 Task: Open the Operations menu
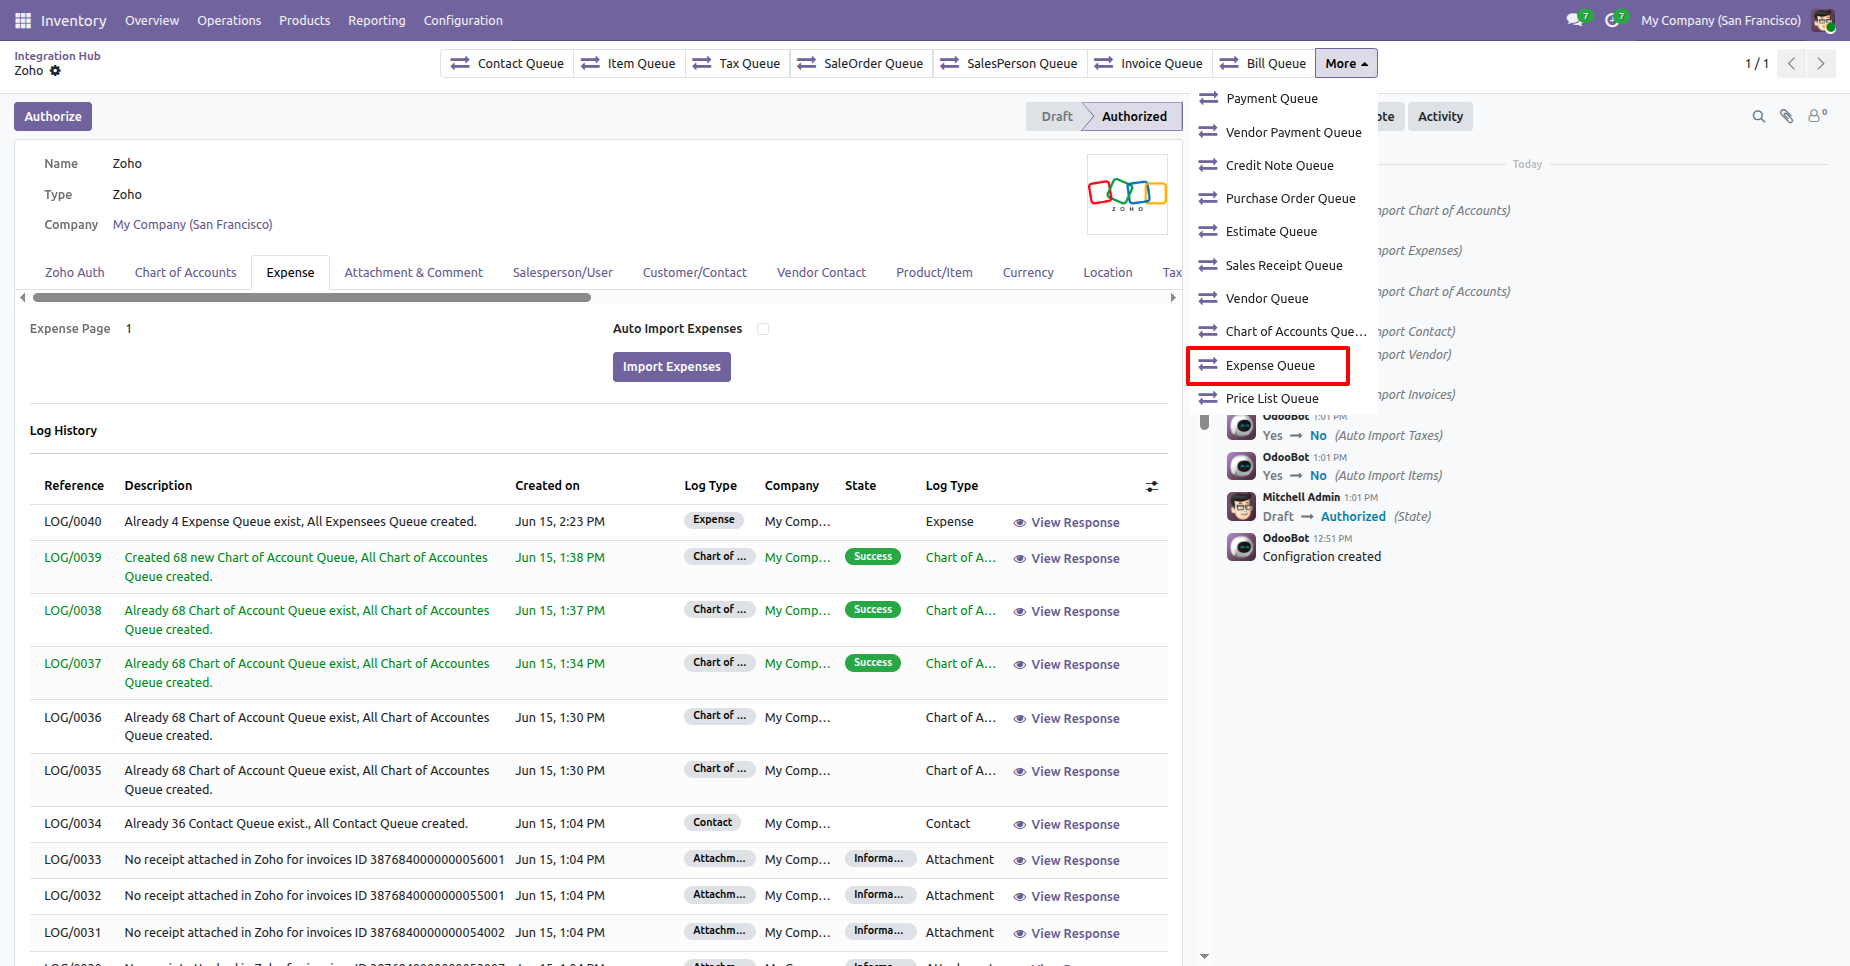click(x=229, y=20)
